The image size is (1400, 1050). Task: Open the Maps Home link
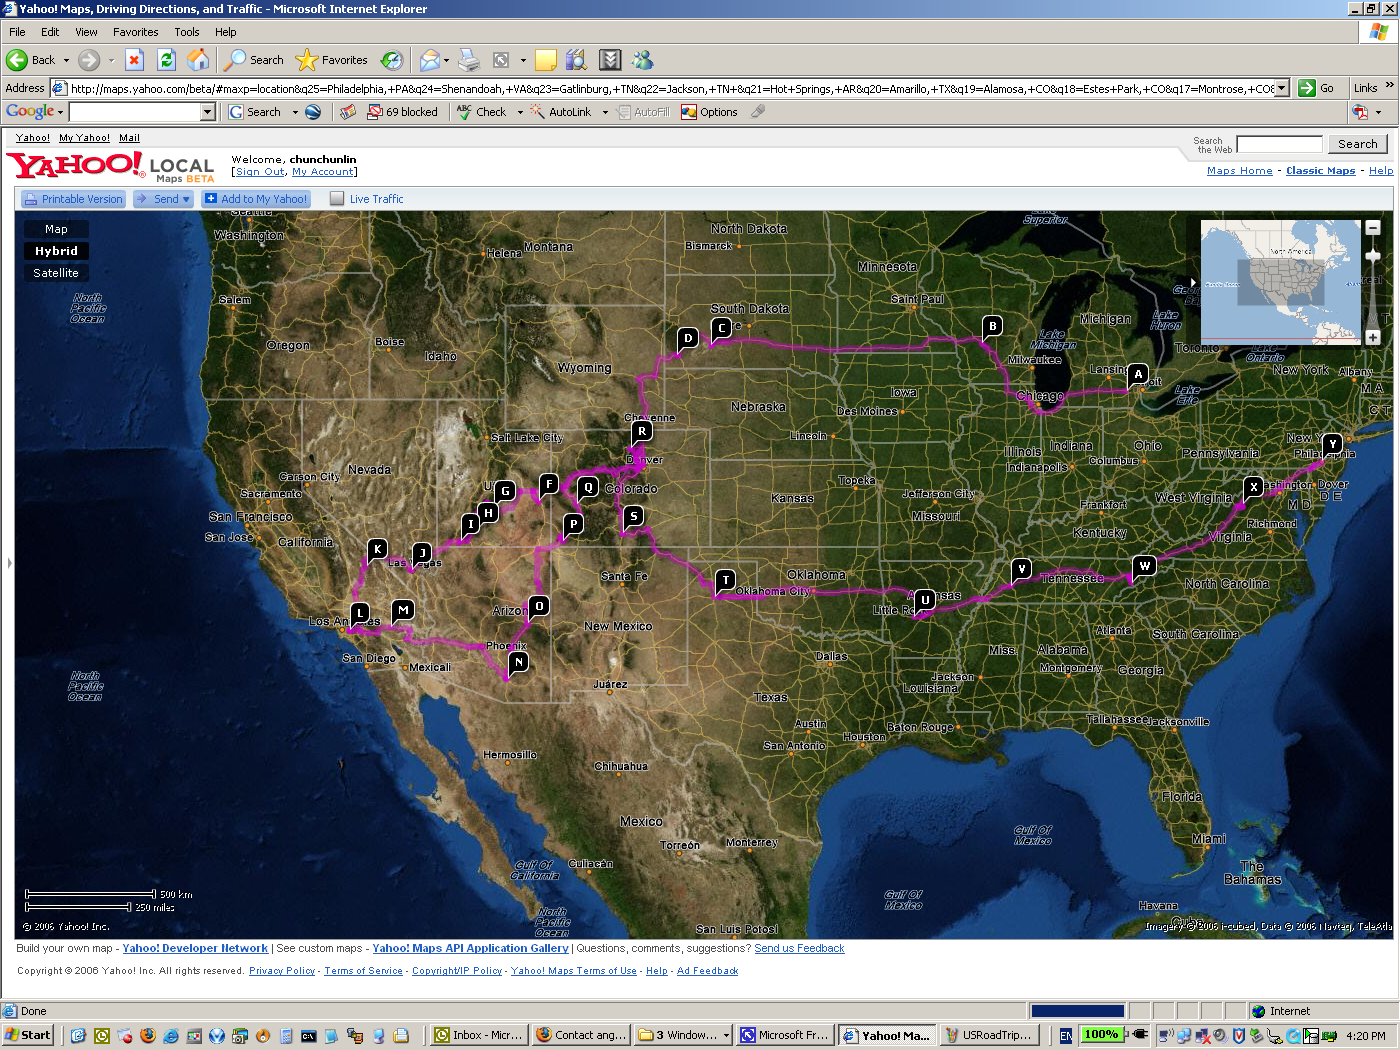1239,171
